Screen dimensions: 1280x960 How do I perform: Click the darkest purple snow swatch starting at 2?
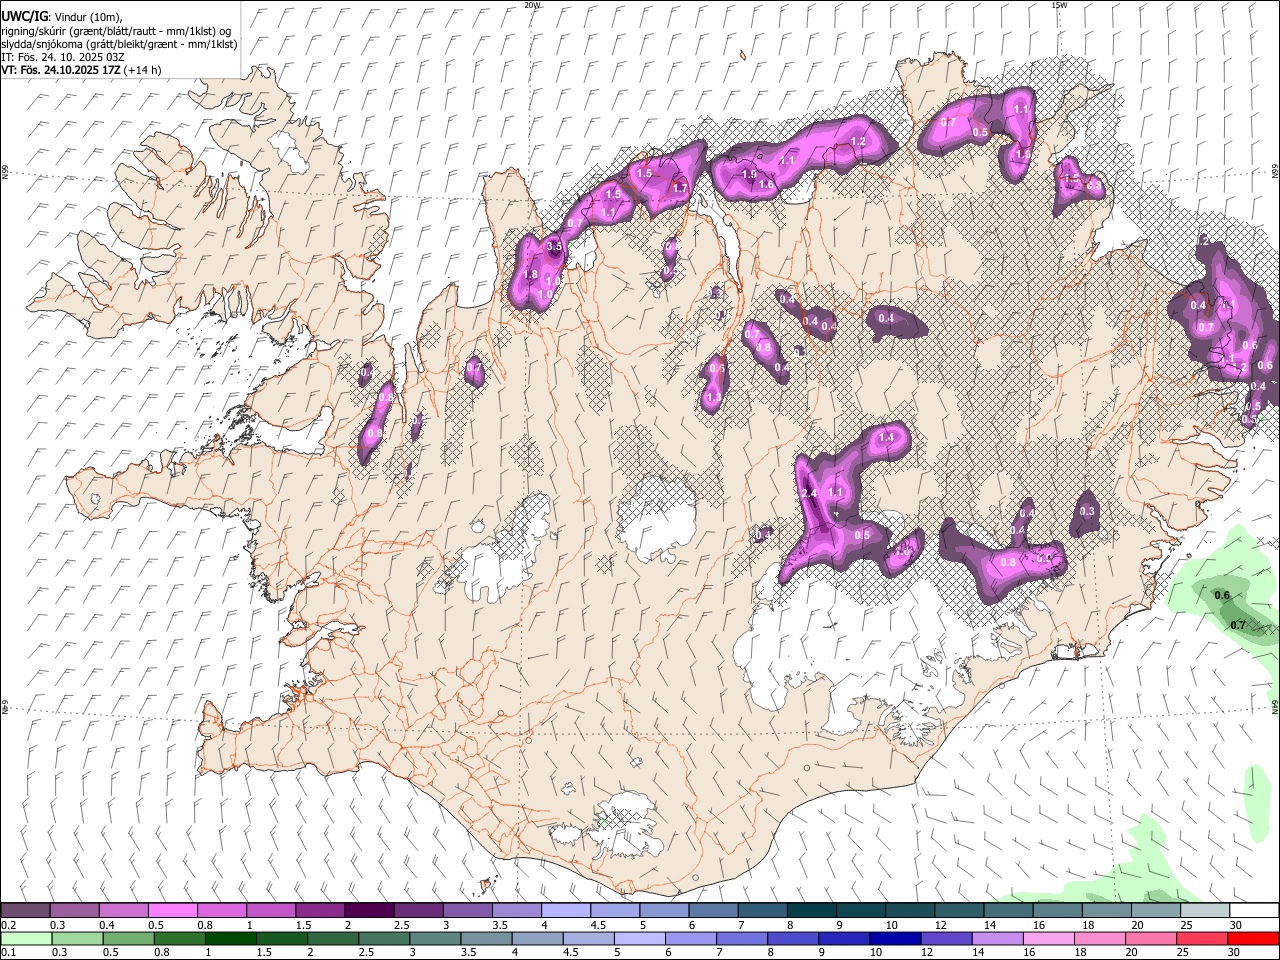(x=369, y=910)
